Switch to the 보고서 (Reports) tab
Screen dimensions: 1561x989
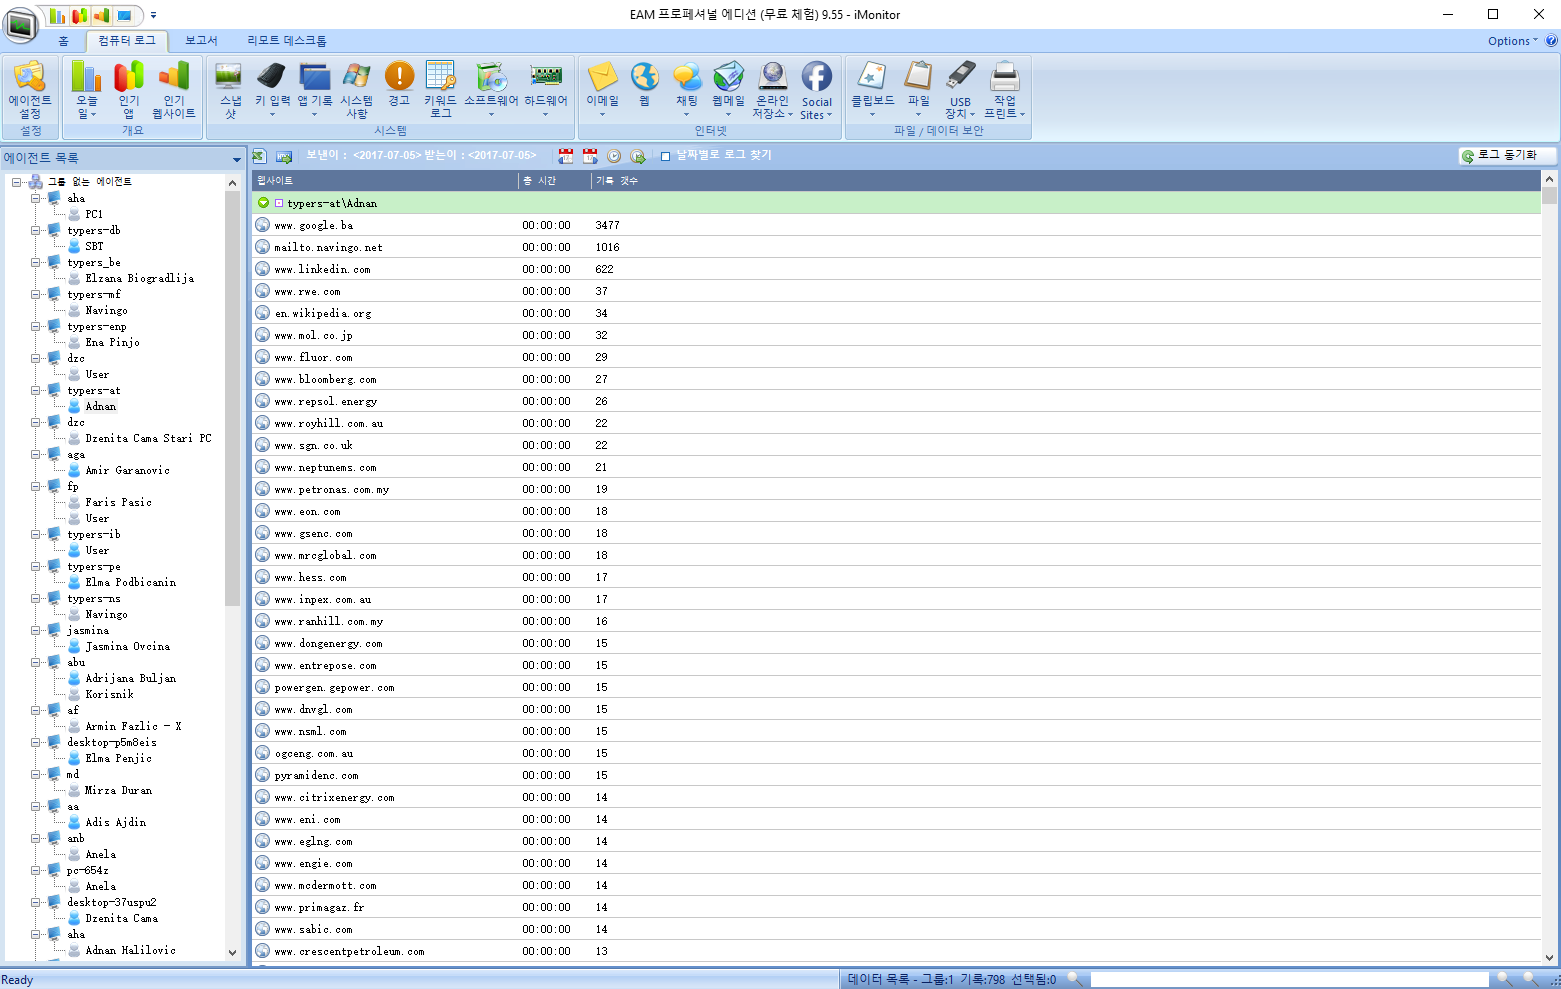coord(201,41)
